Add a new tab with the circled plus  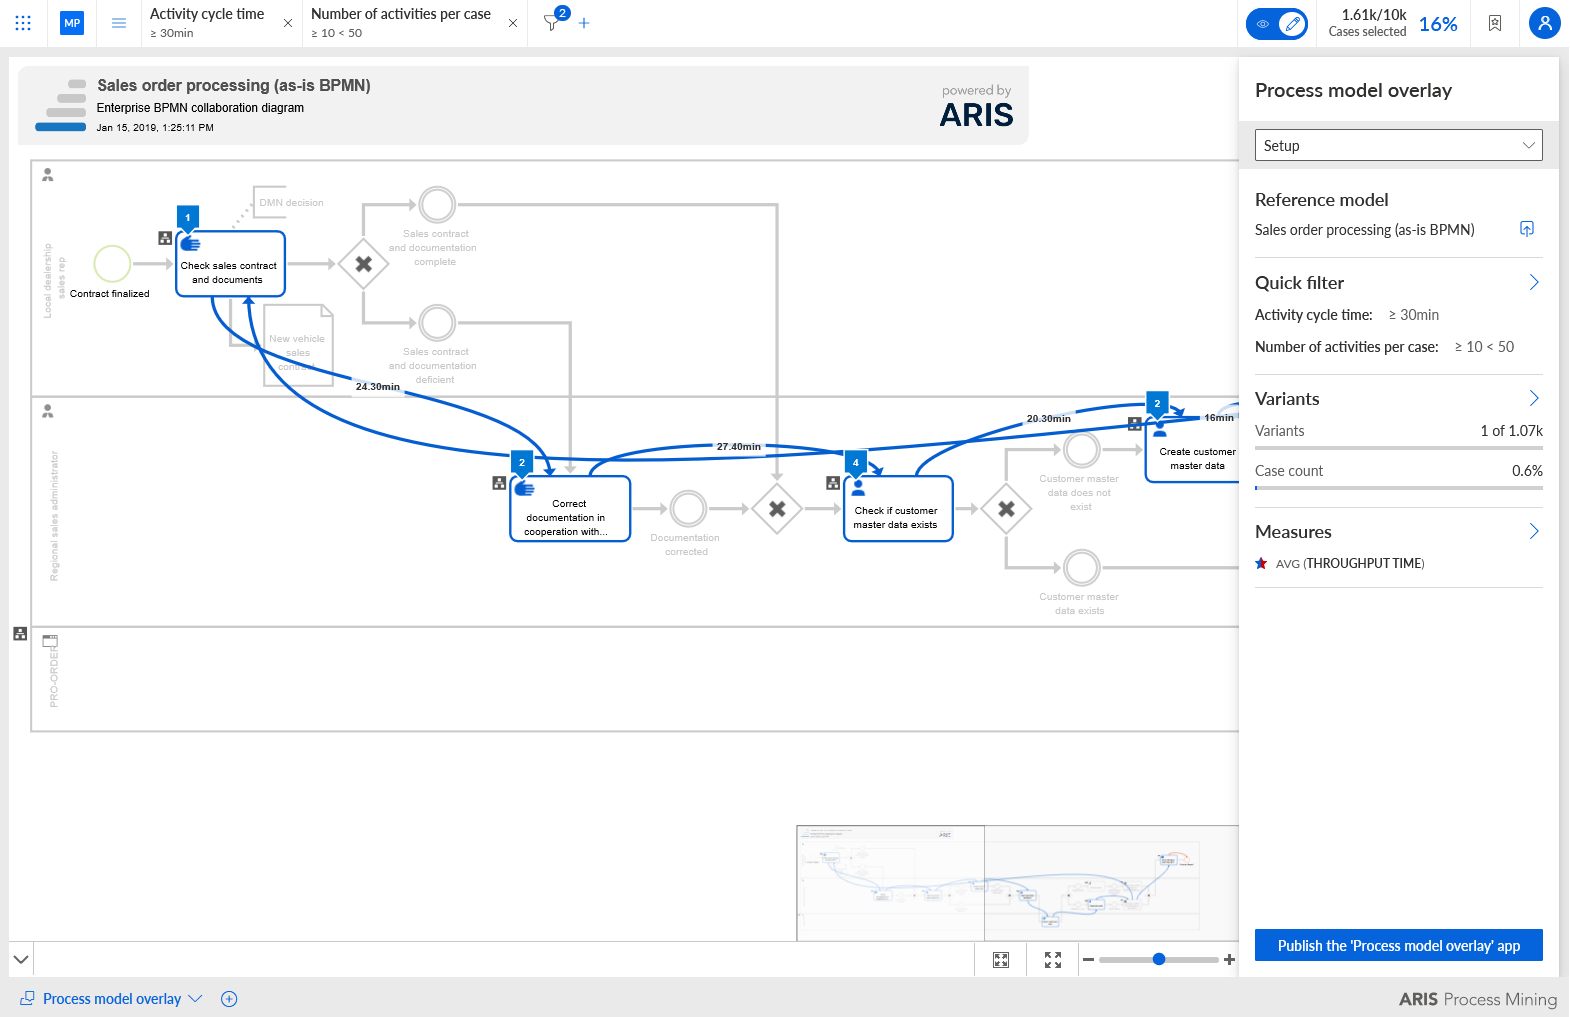click(x=229, y=999)
